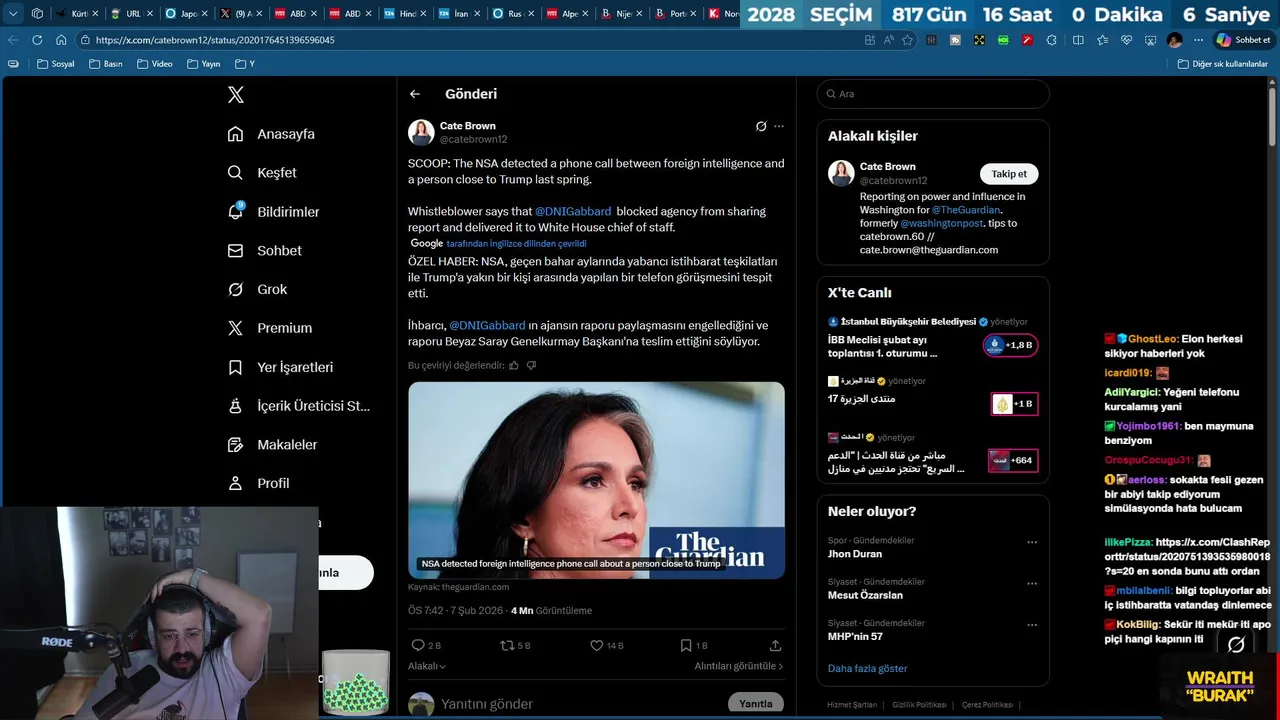Reload the page with refresh icon
This screenshot has width=1280, height=720.
(37, 40)
